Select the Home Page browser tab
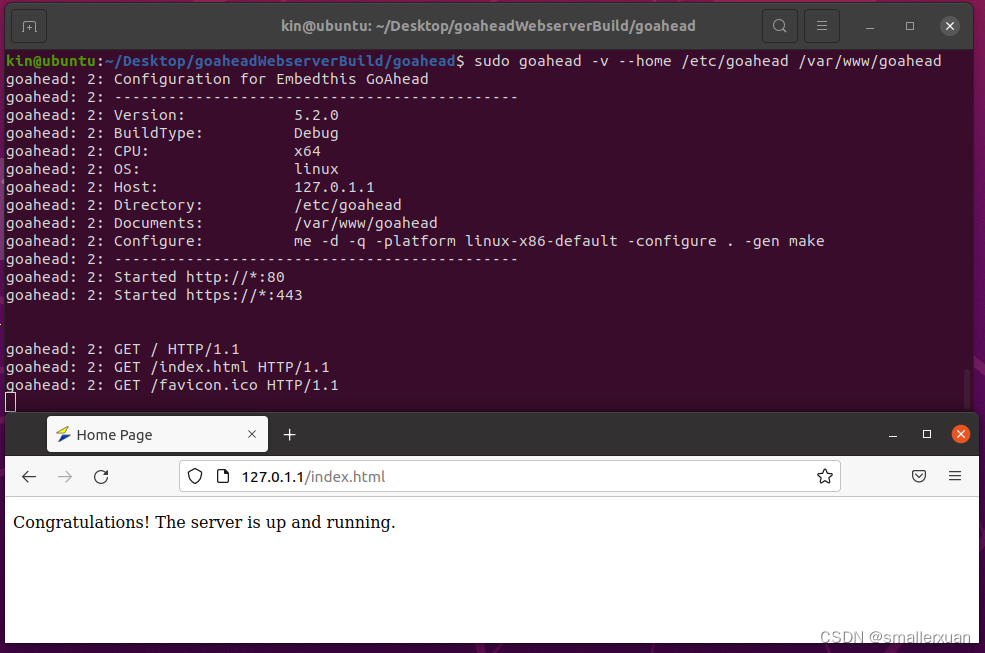This screenshot has height=653, width=985. (x=157, y=434)
